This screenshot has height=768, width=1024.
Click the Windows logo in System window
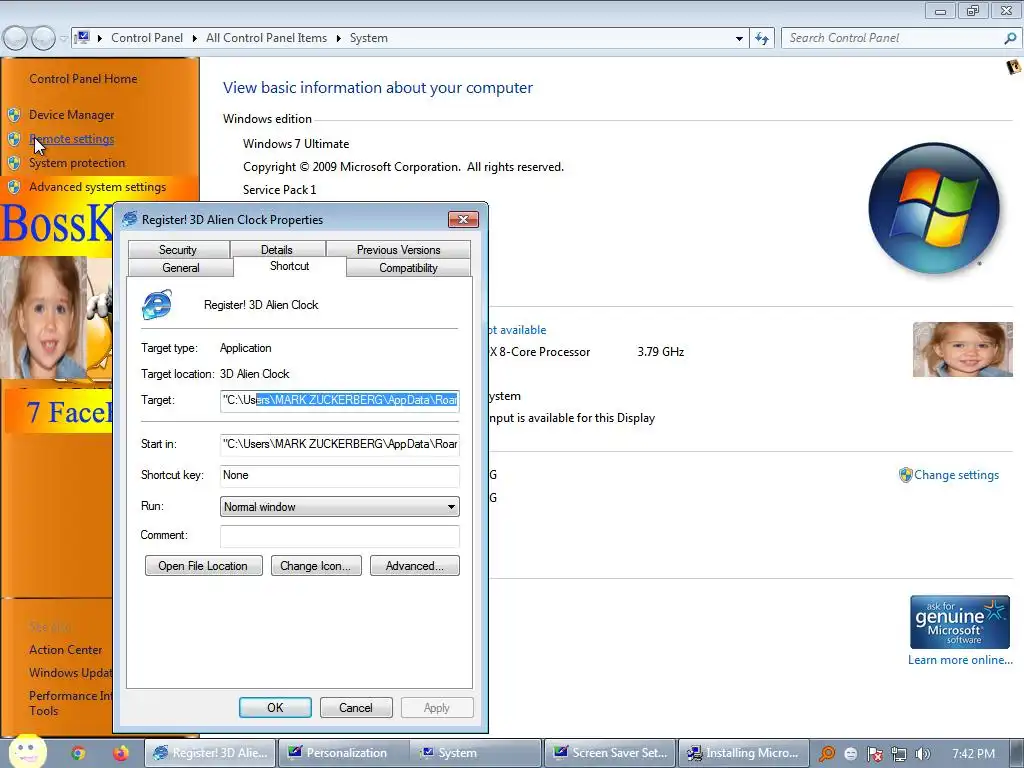(934, 208)
